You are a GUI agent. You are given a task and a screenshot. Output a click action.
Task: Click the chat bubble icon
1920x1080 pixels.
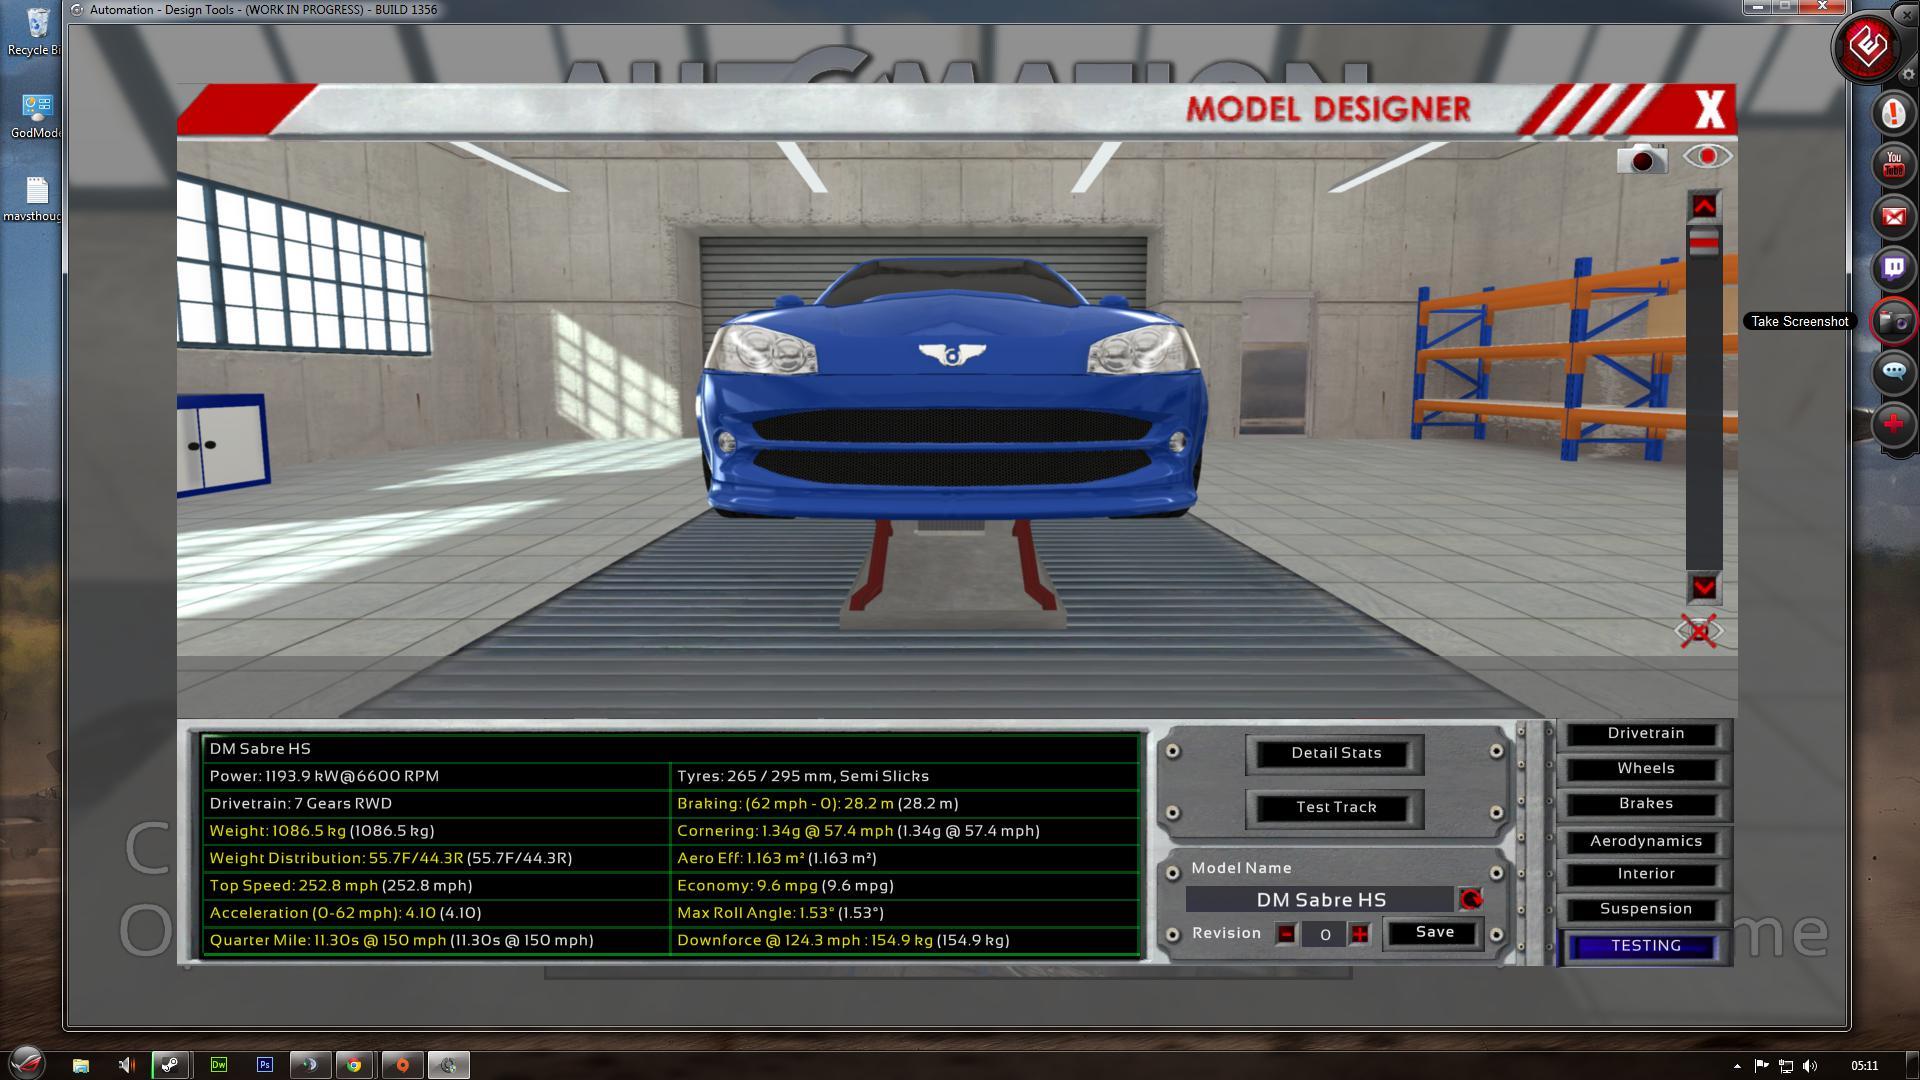click(x=1893, y=372)
